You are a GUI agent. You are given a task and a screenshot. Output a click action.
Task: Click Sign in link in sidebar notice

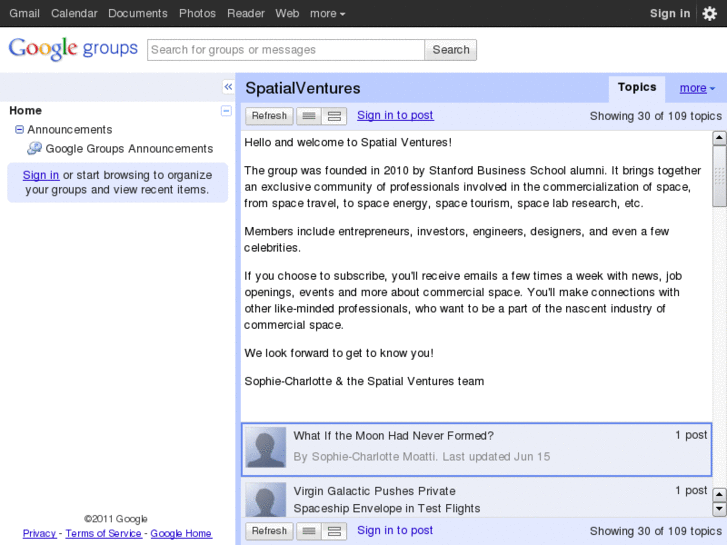(x=41, y=175)
